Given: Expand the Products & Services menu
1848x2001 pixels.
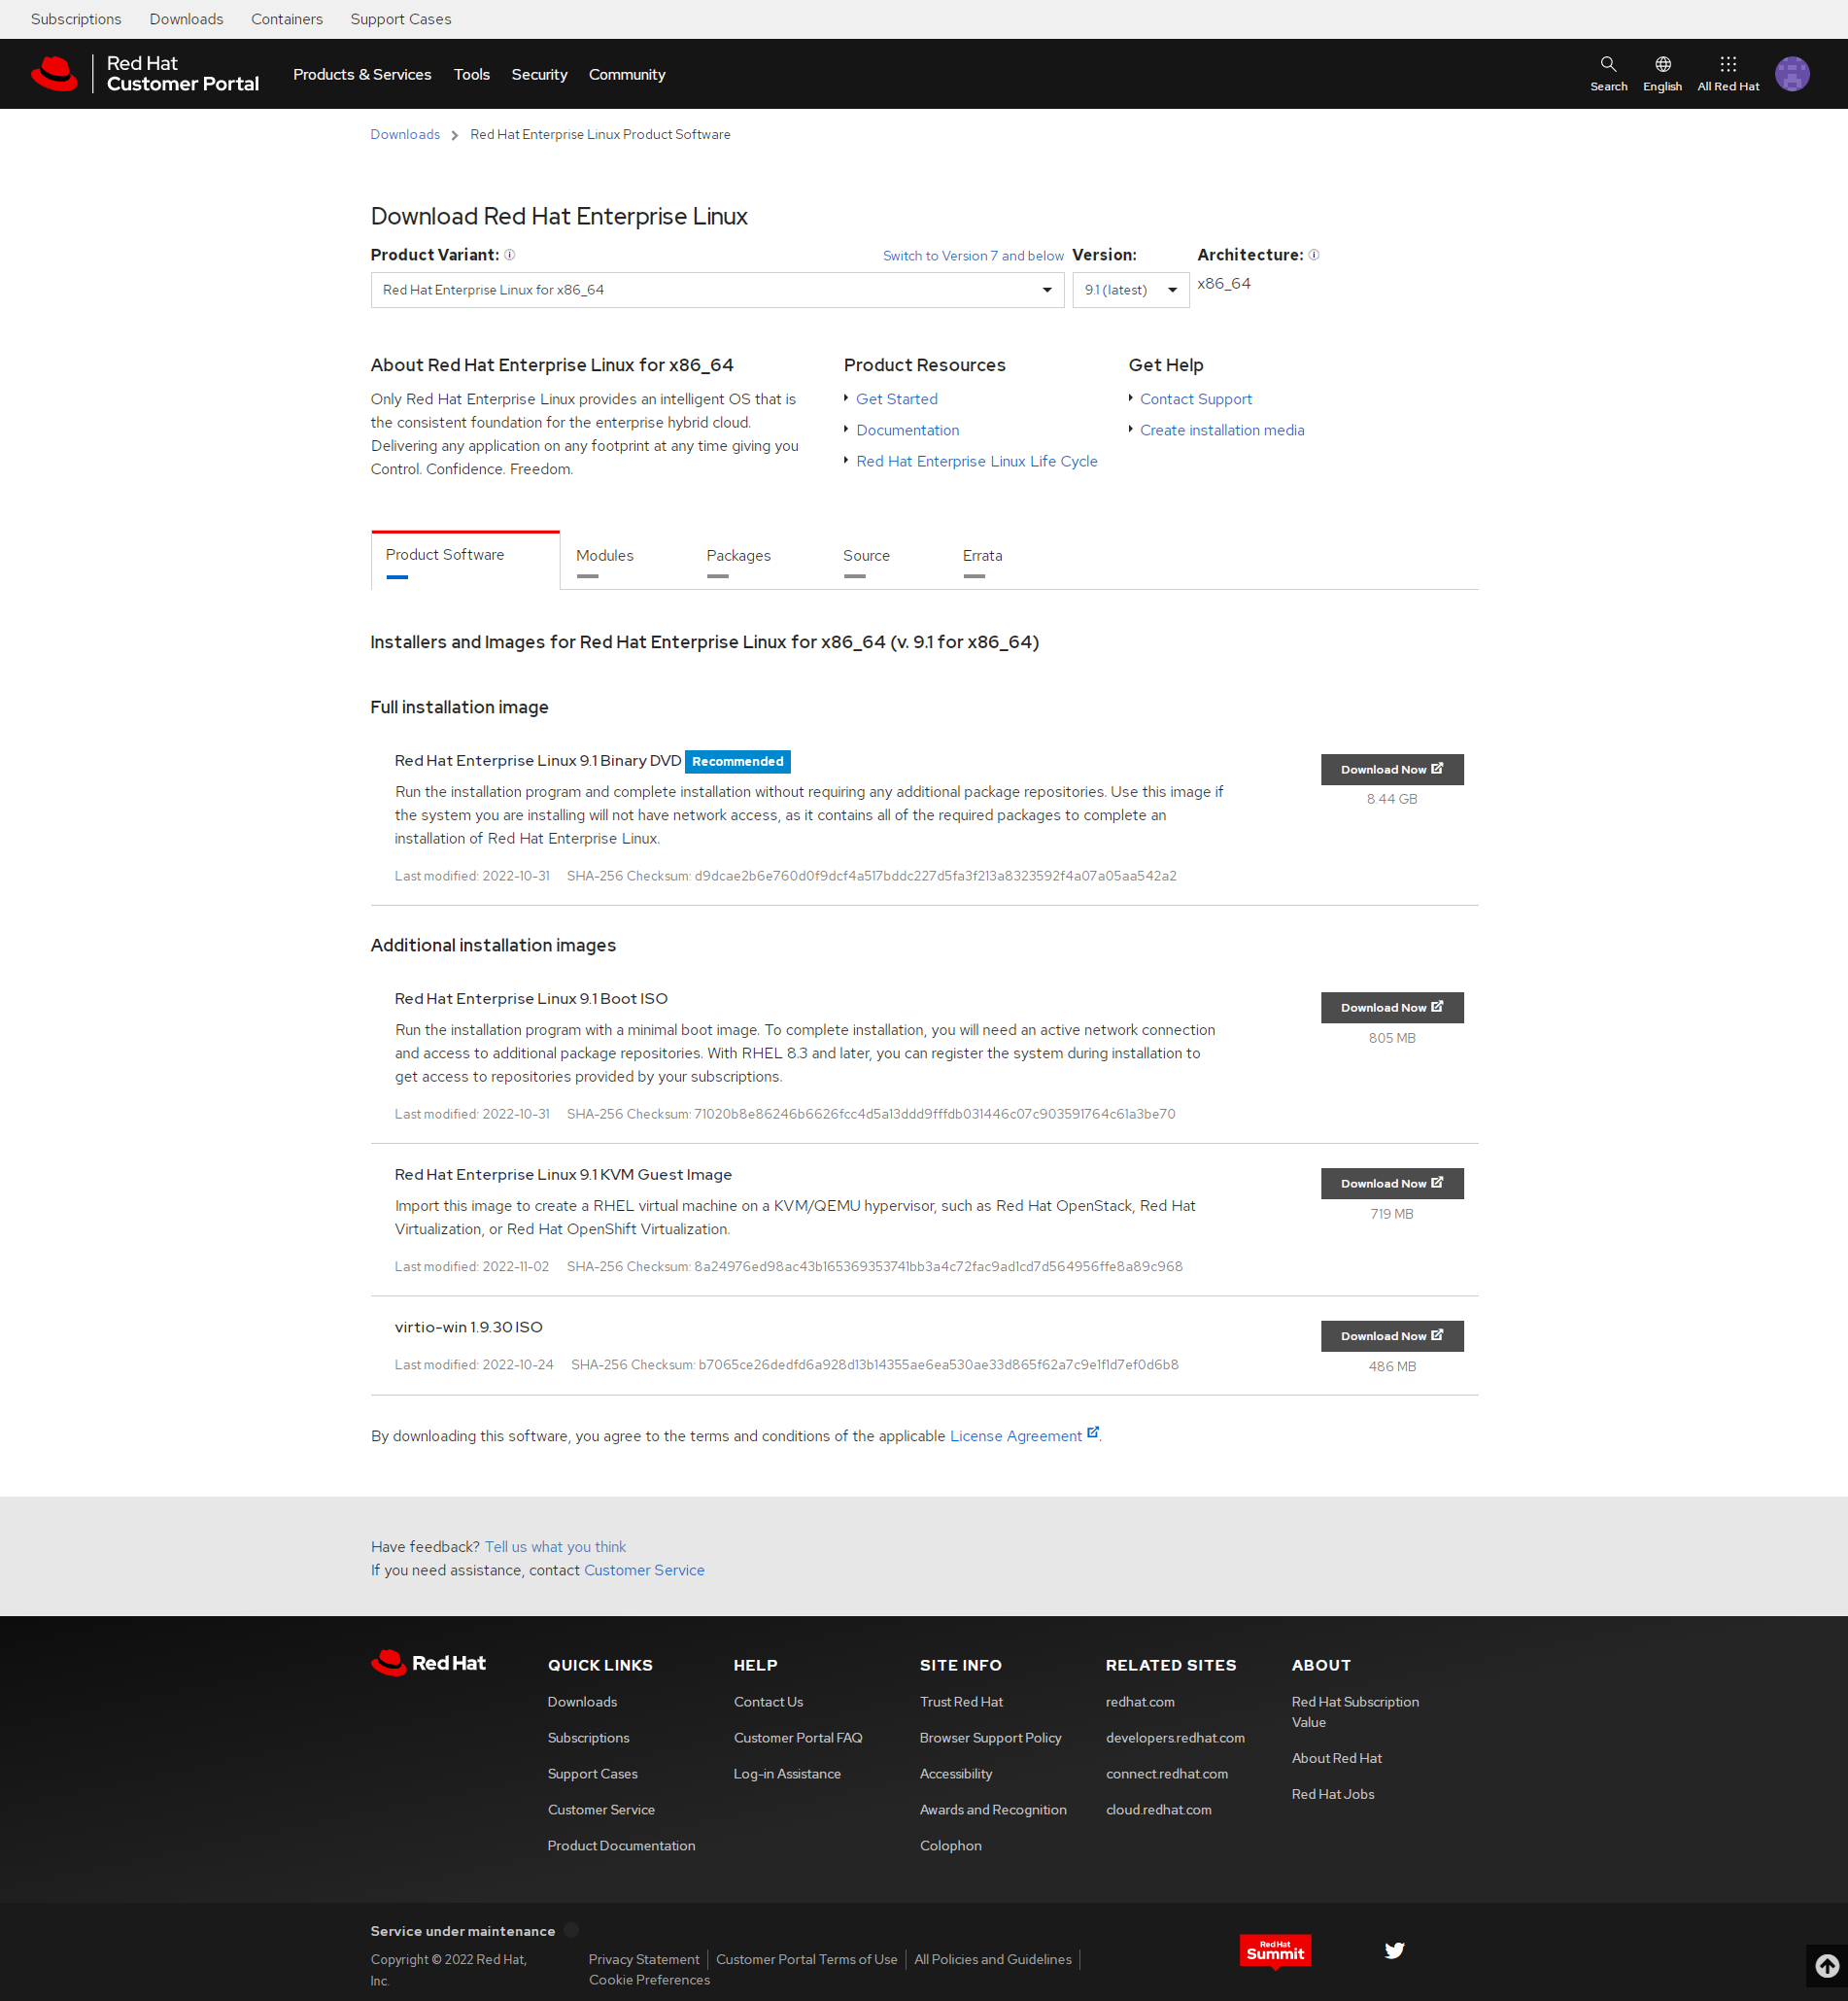Looking at the screenshot, I should pos(362,74).
